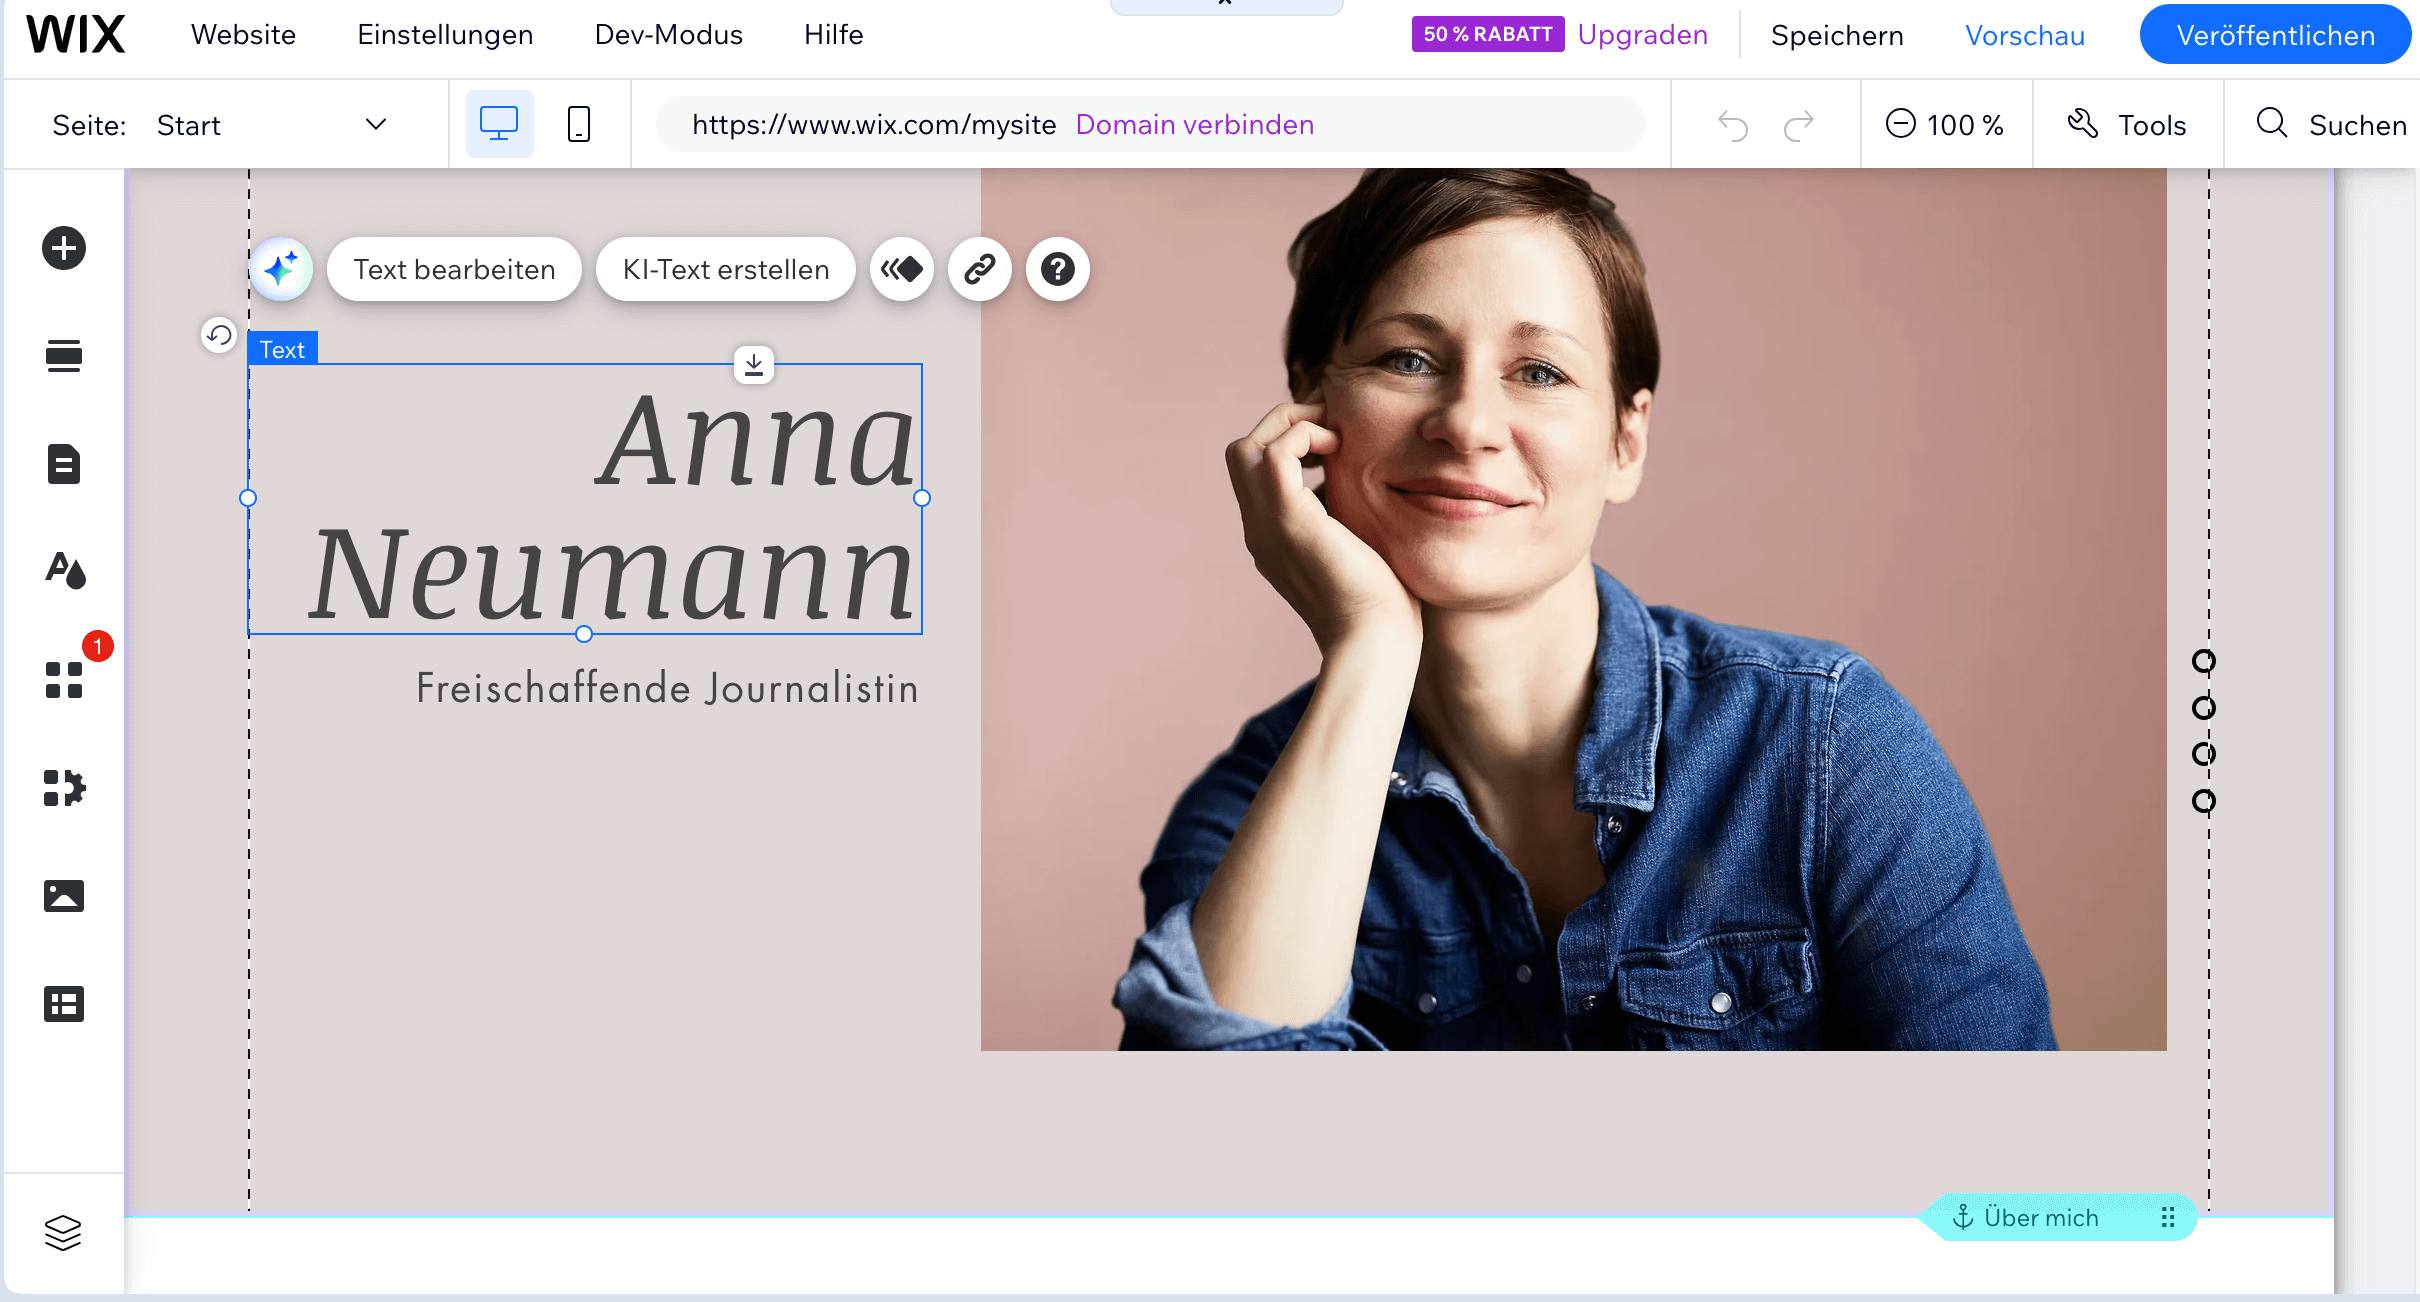
Task: Open the Add Apps grid icon
Action: 64,680
